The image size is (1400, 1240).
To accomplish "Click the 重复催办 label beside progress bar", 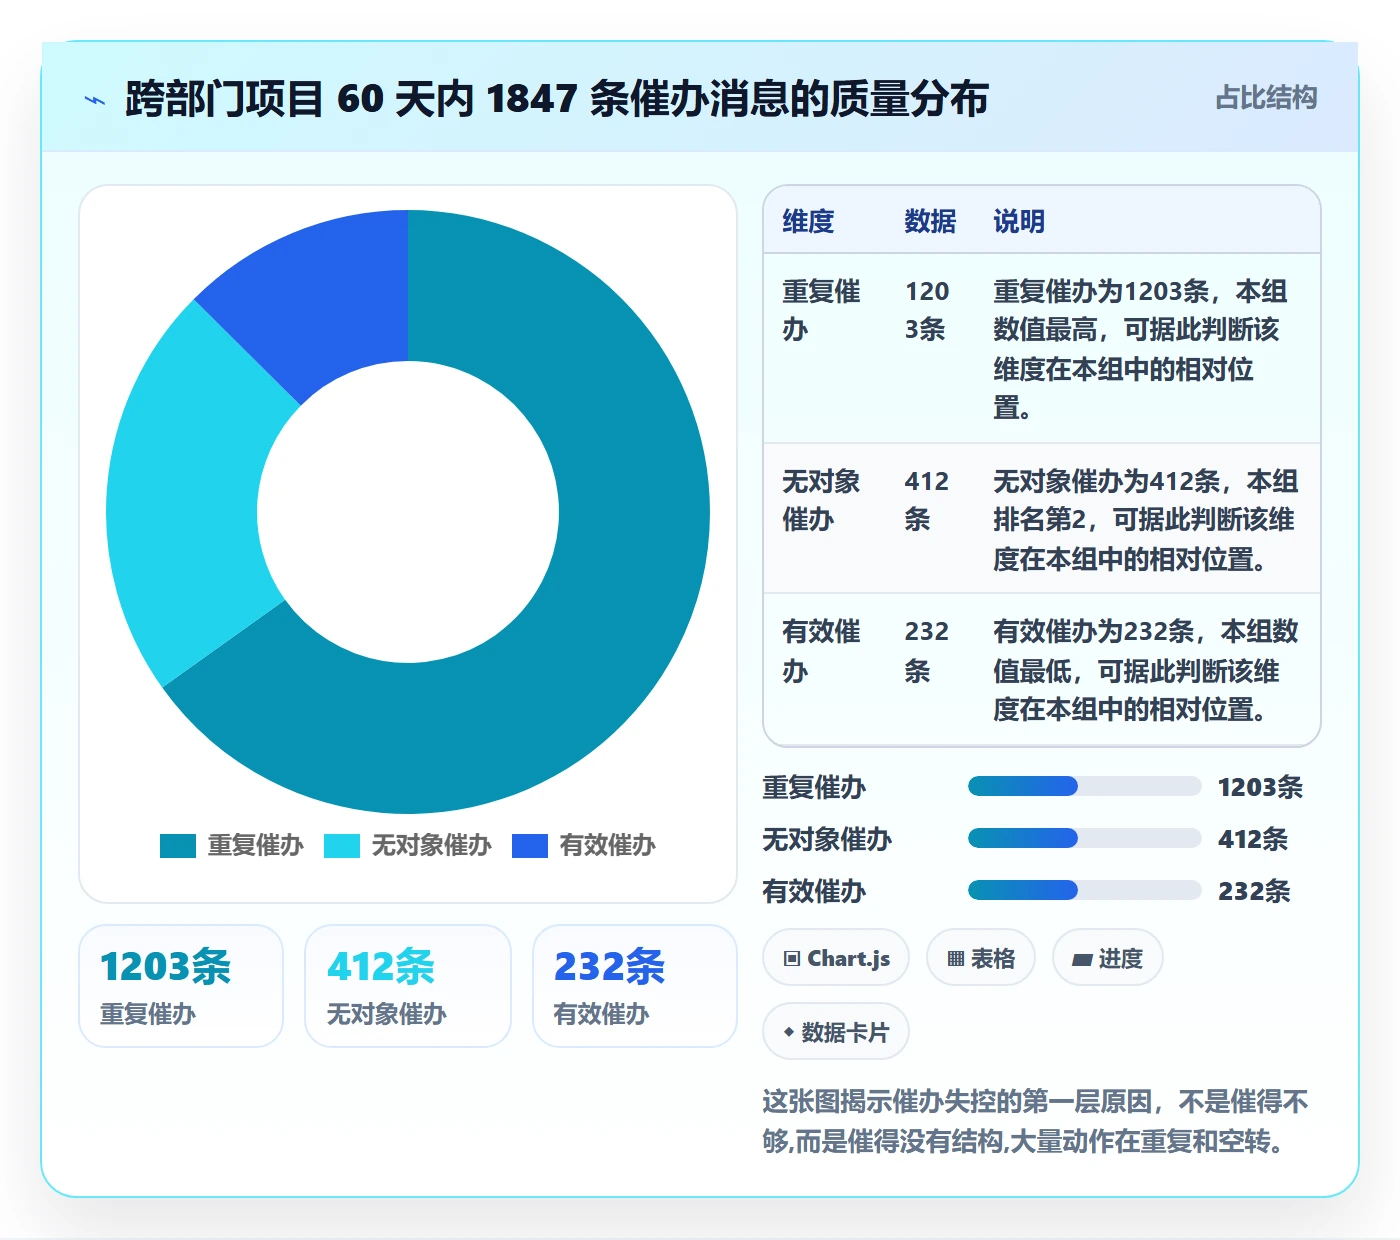I will coord(814,787).
